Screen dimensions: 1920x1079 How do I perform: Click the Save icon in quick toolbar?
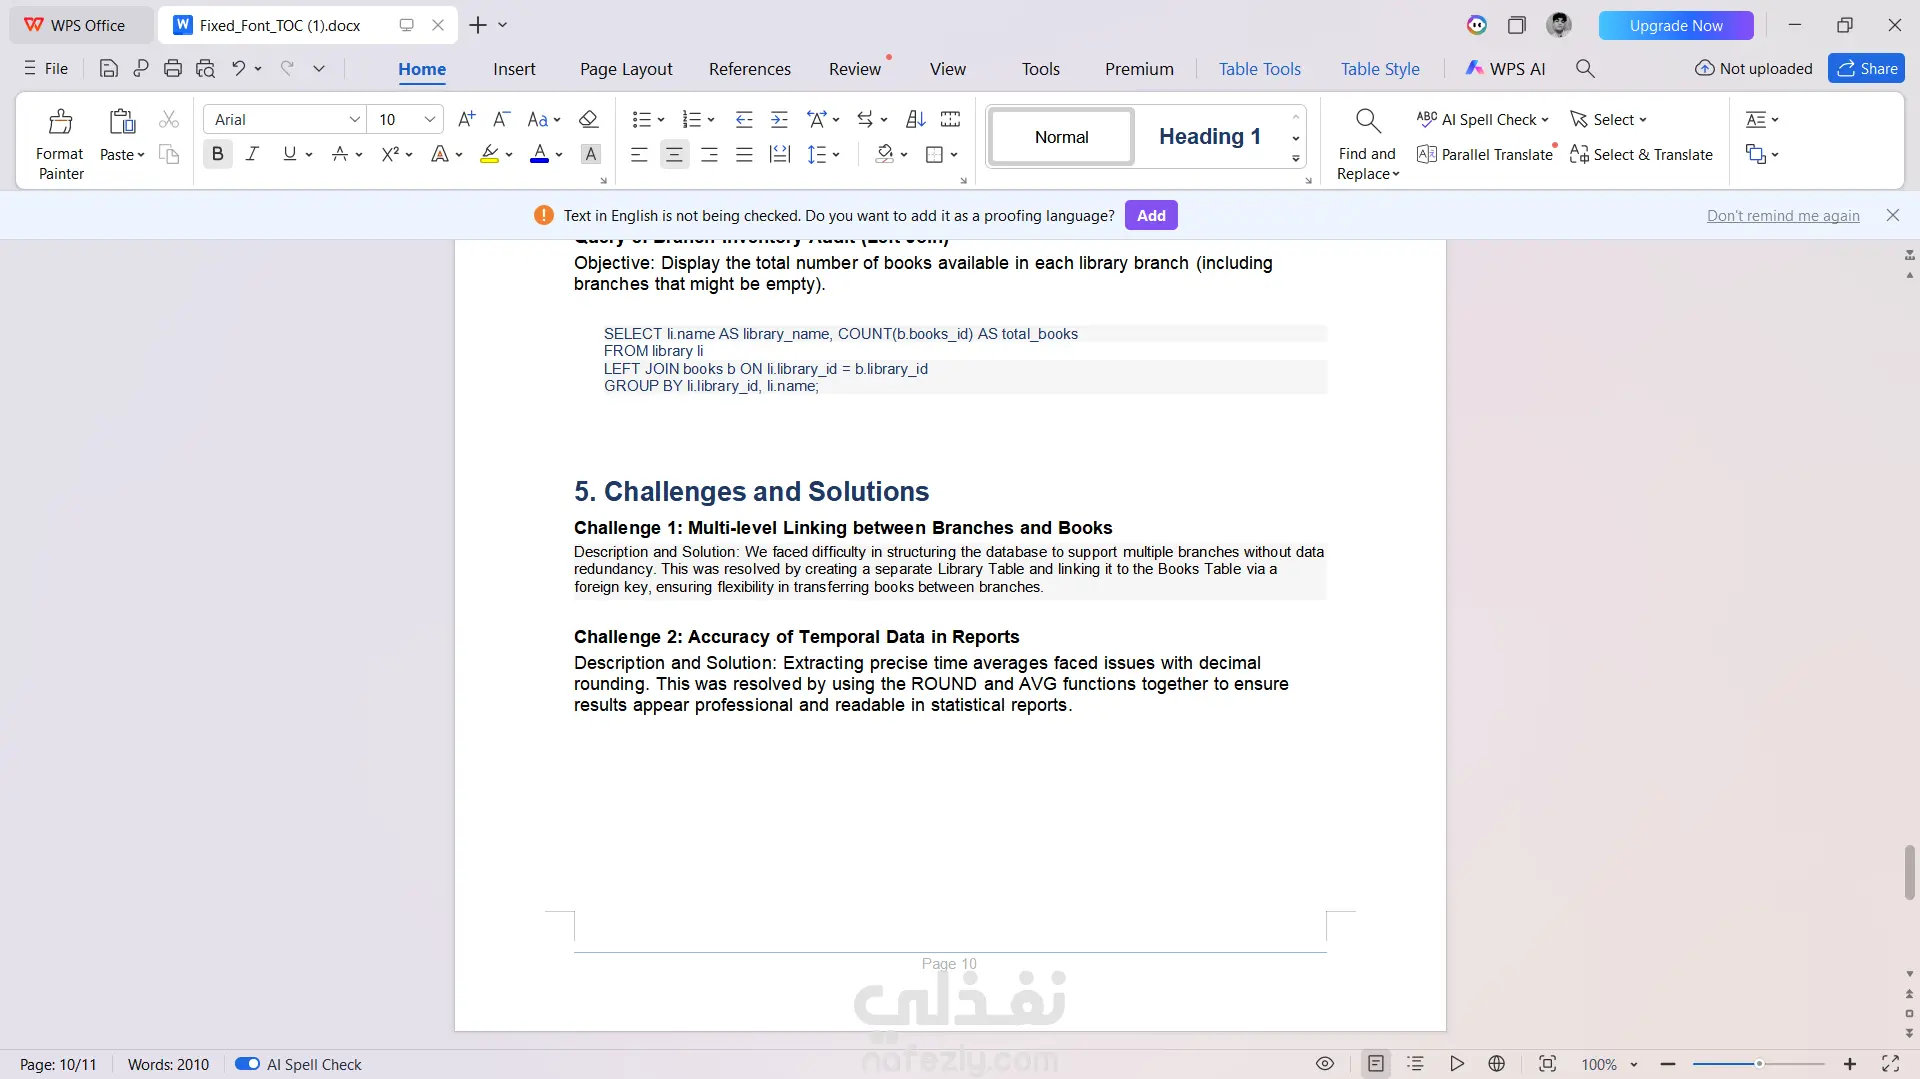[109, 68]
